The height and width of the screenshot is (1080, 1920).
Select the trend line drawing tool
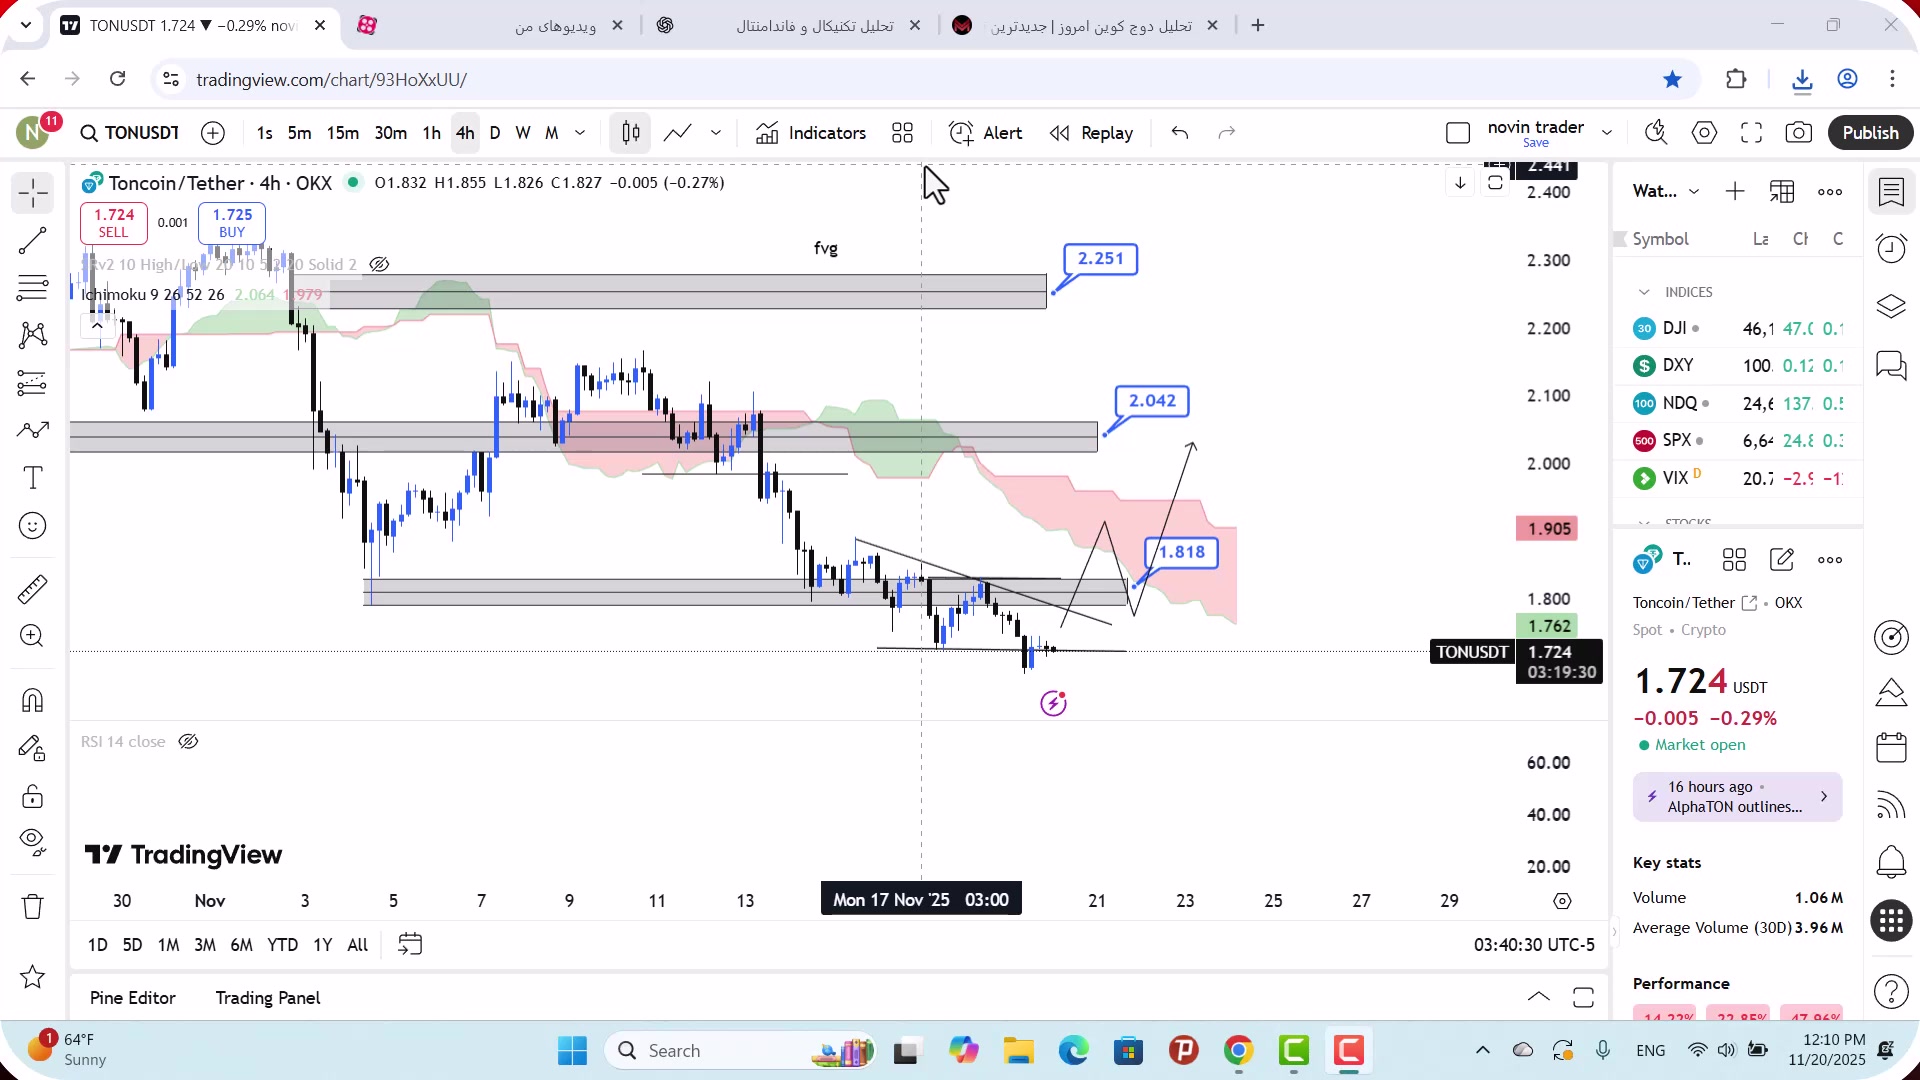[33, 240]
